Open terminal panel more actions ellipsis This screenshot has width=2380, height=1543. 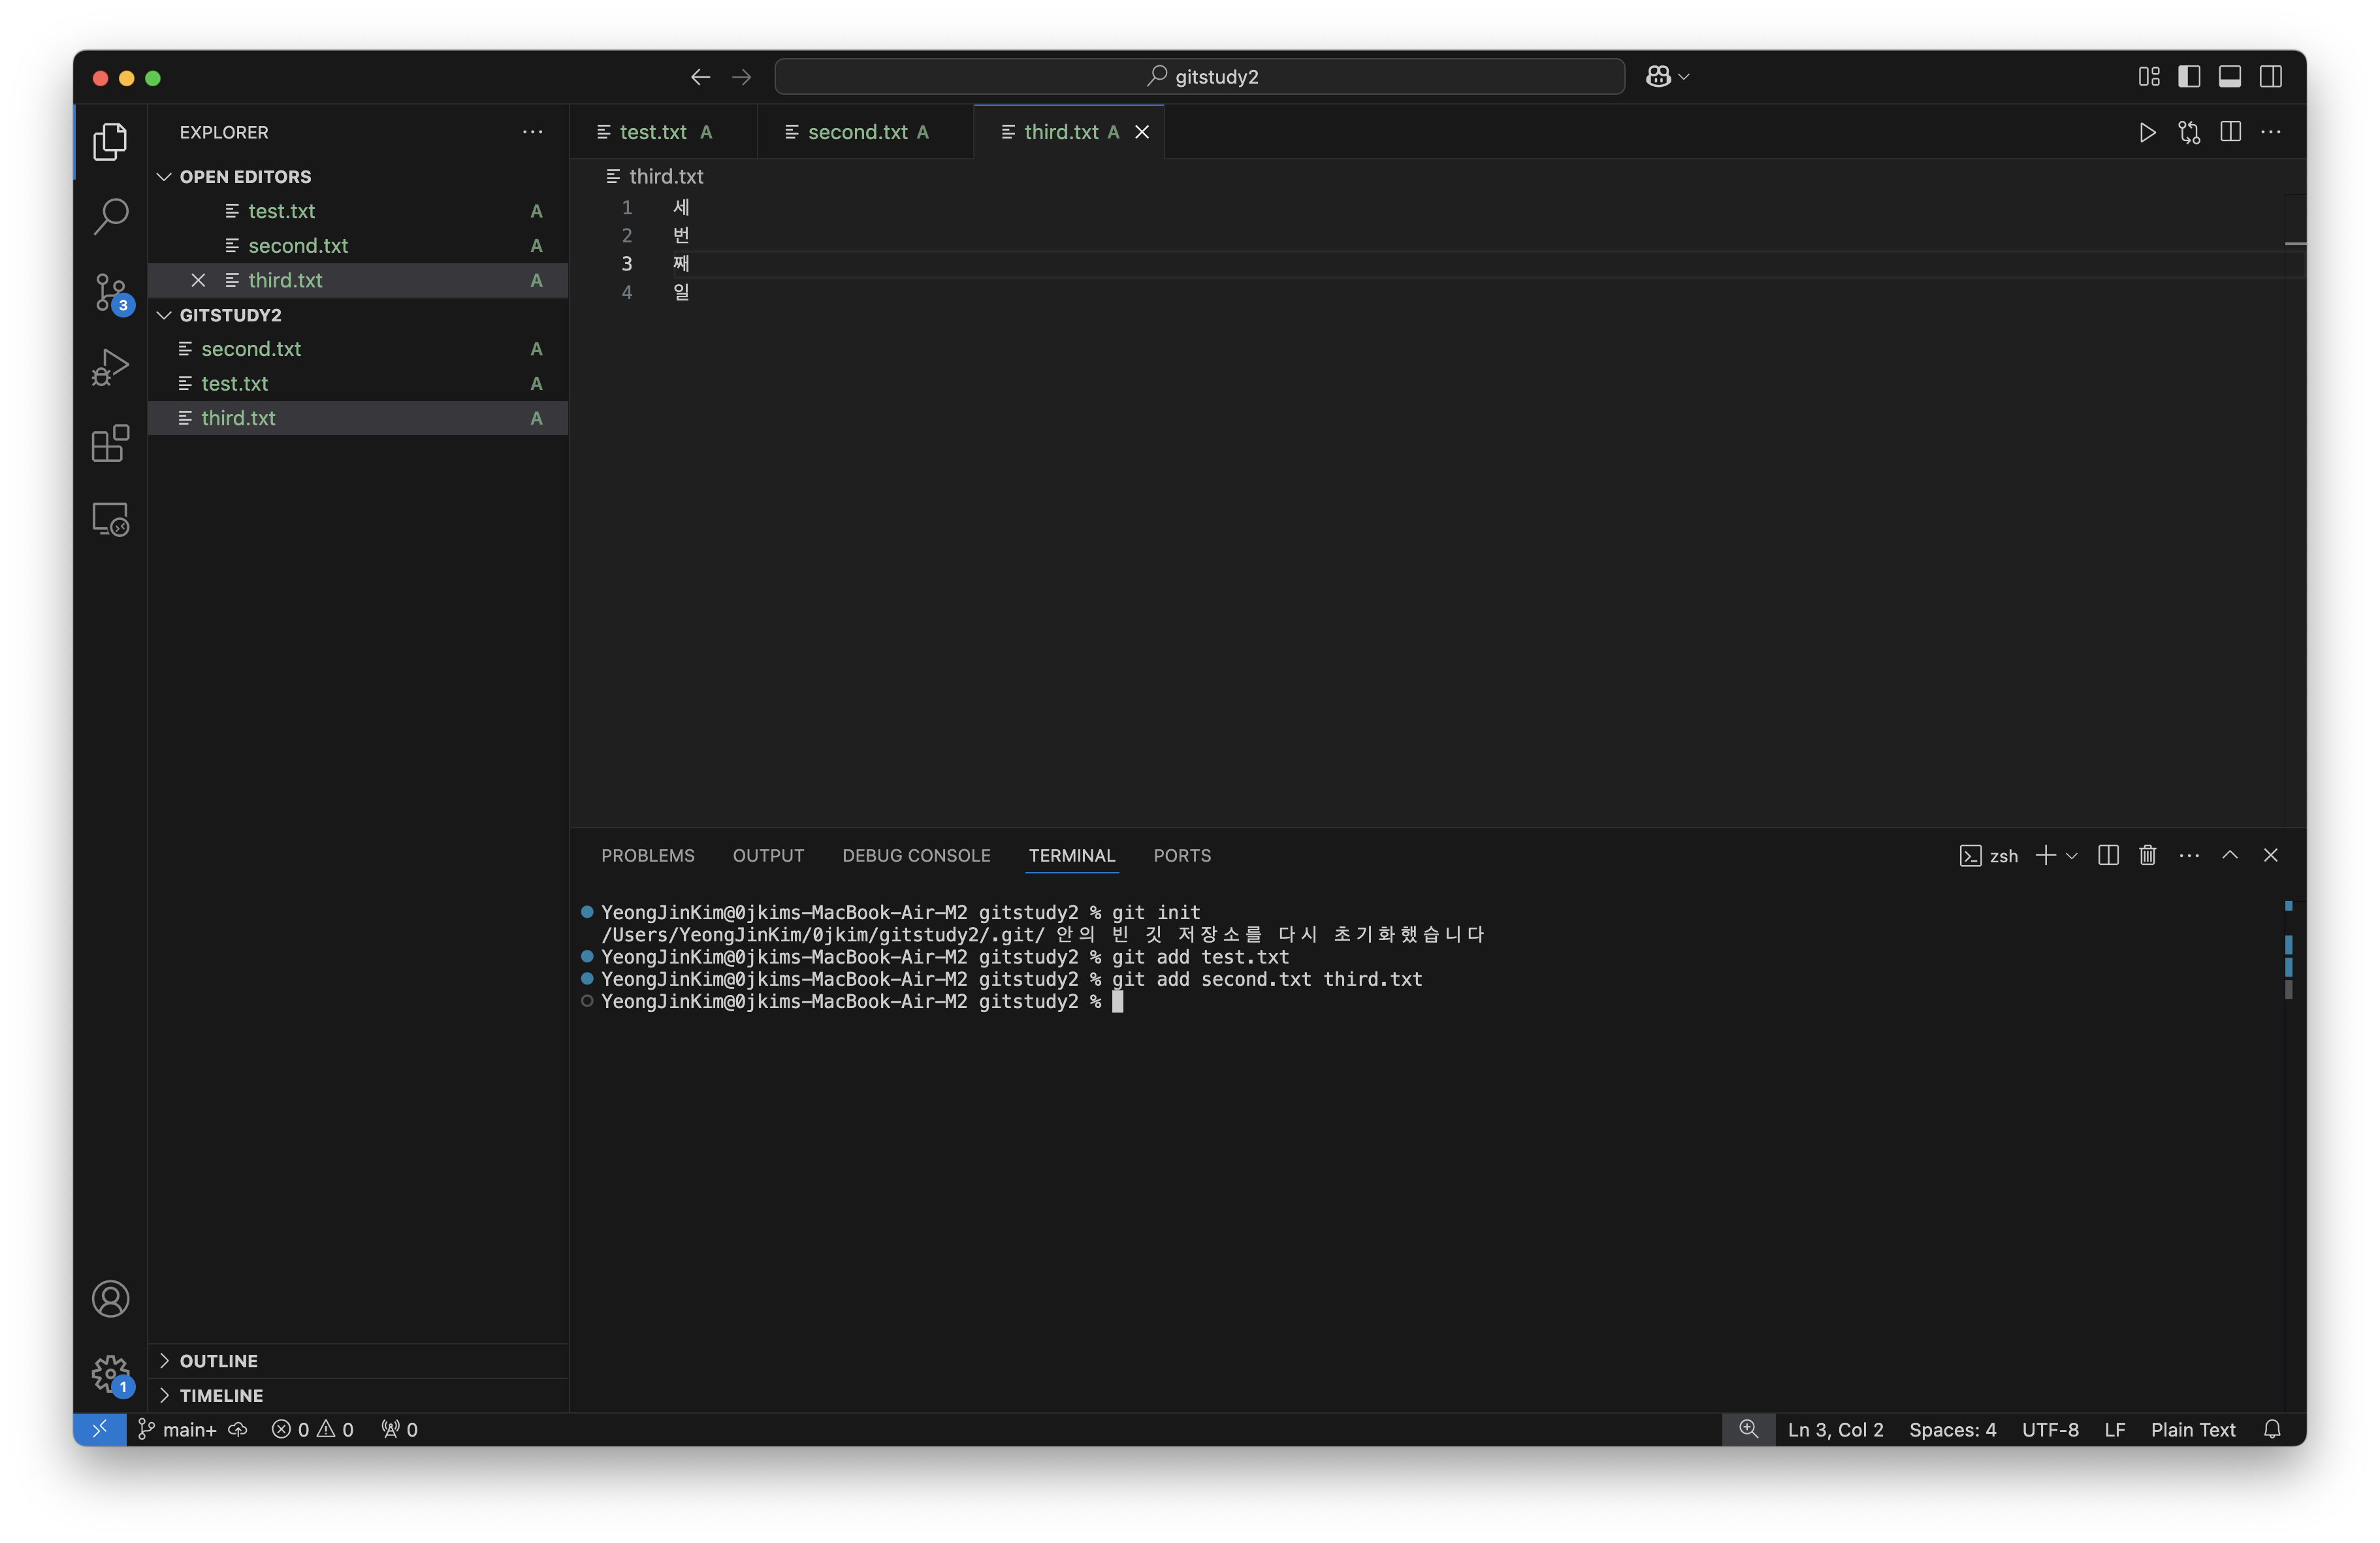tap(2188, 855)
